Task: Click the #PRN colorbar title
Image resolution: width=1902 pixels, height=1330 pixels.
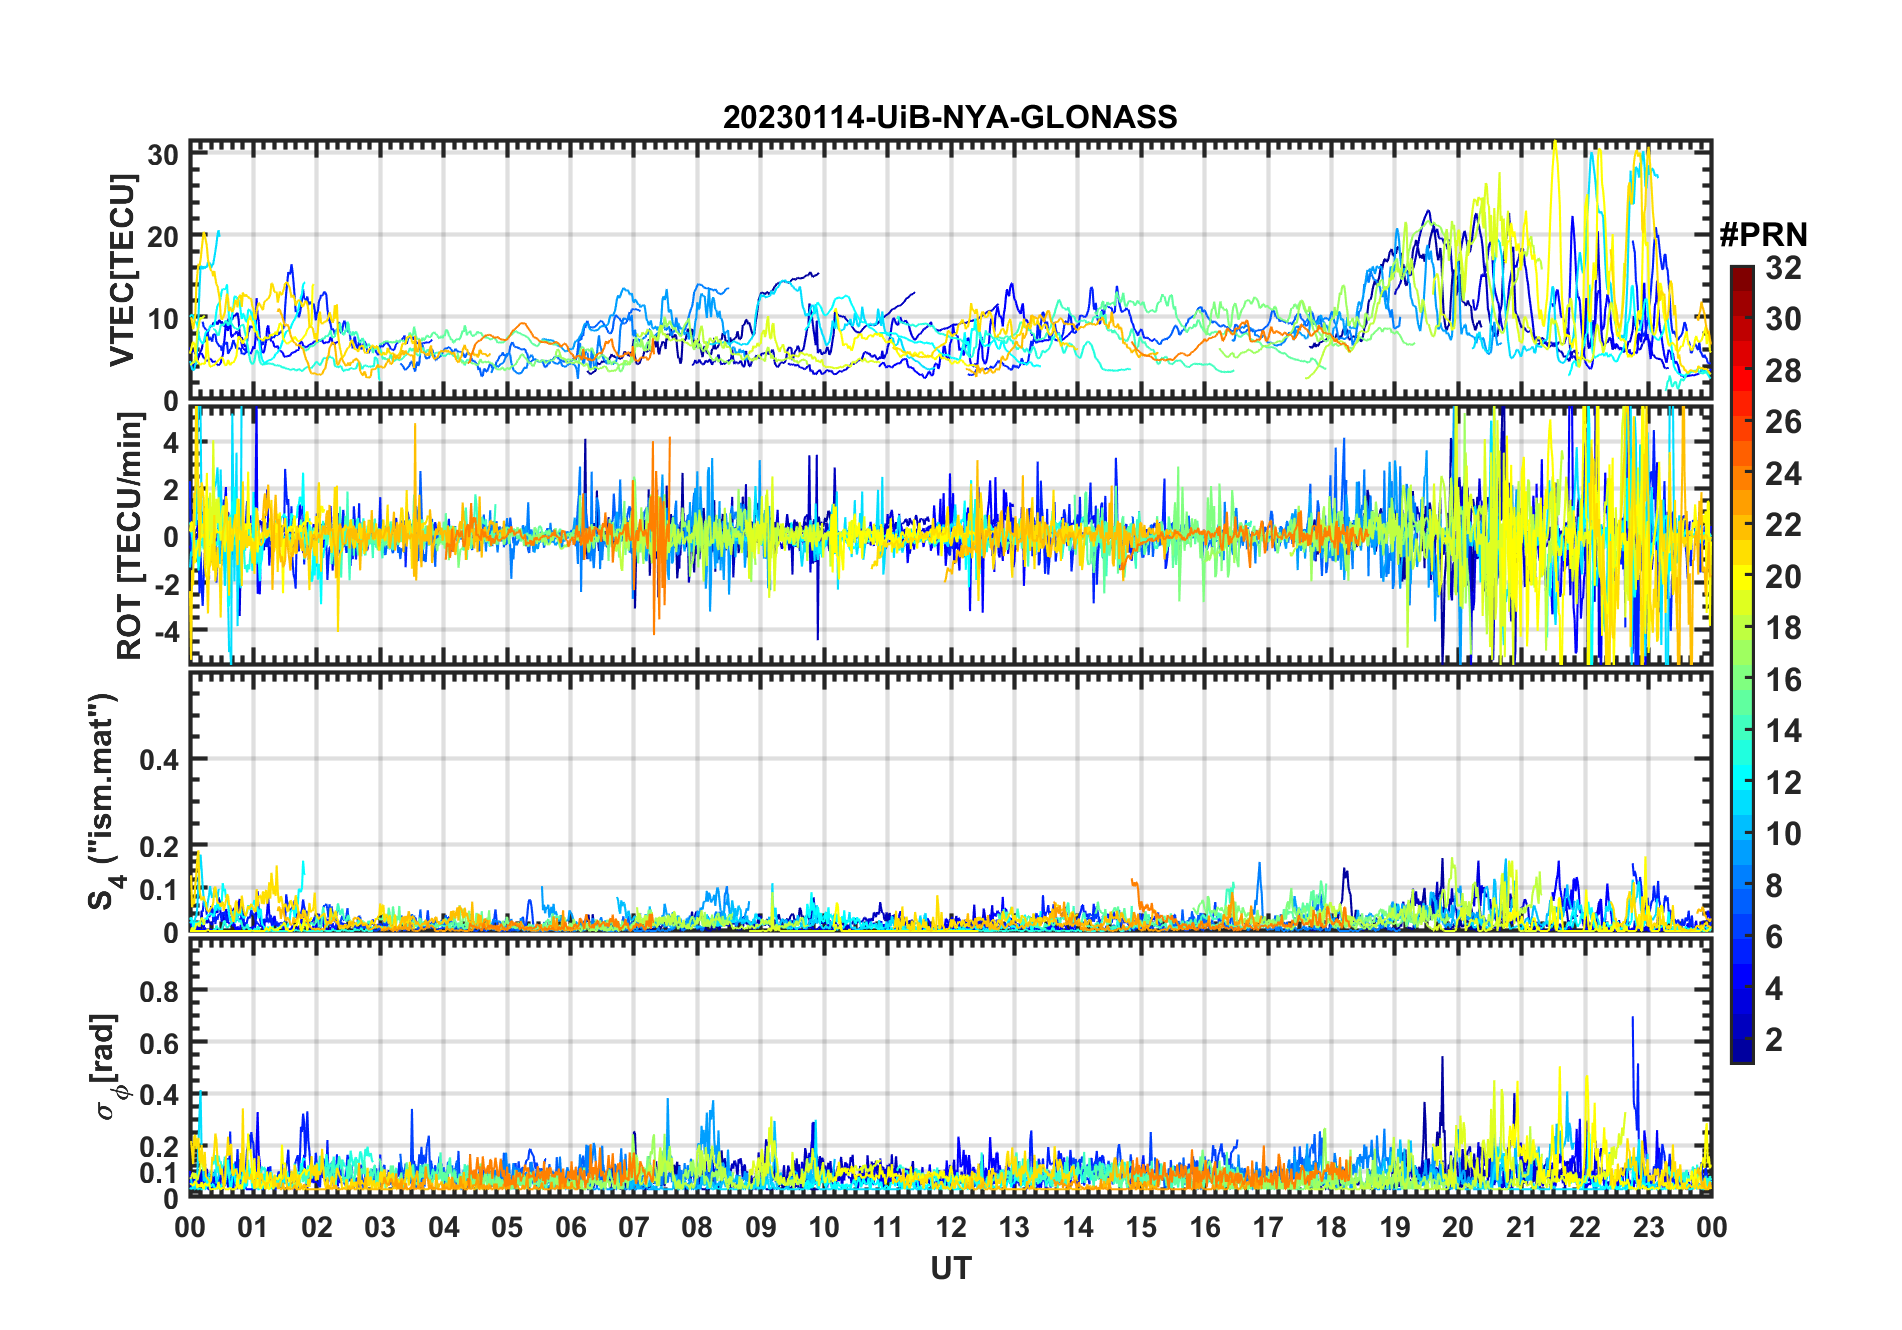Action: [x=1764, y=235]
